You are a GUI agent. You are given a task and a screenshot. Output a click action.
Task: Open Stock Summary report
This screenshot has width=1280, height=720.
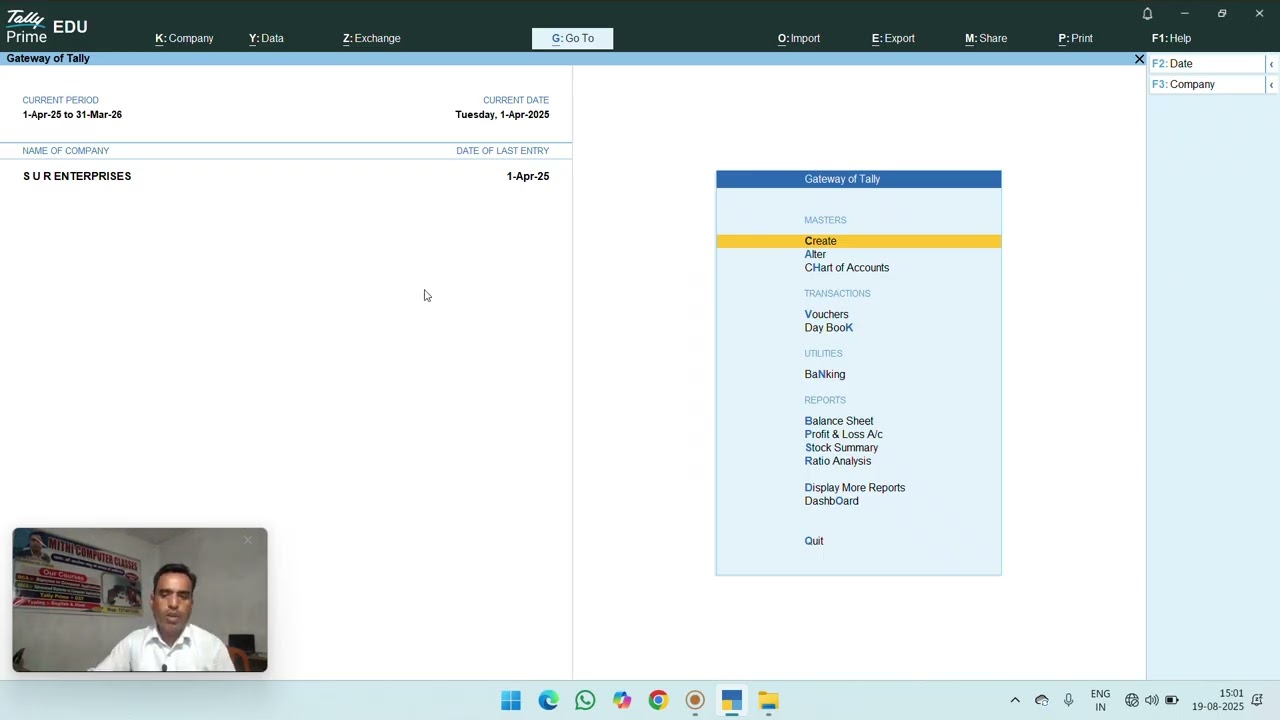click(841, 448)
